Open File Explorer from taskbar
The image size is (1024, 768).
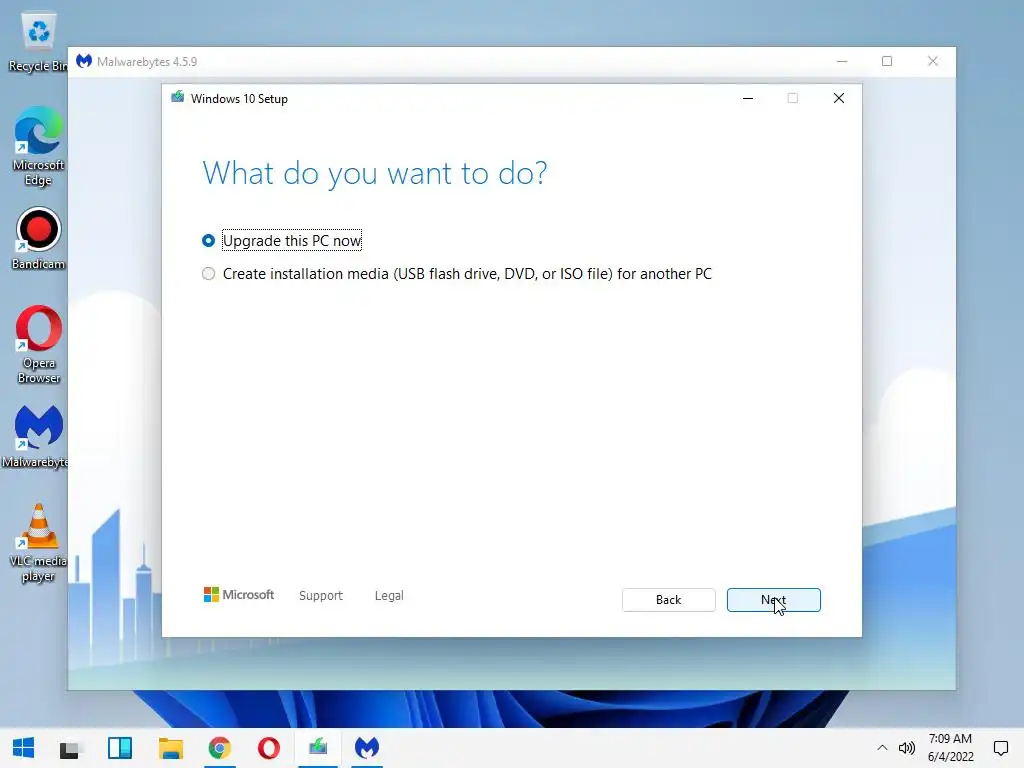170,748
